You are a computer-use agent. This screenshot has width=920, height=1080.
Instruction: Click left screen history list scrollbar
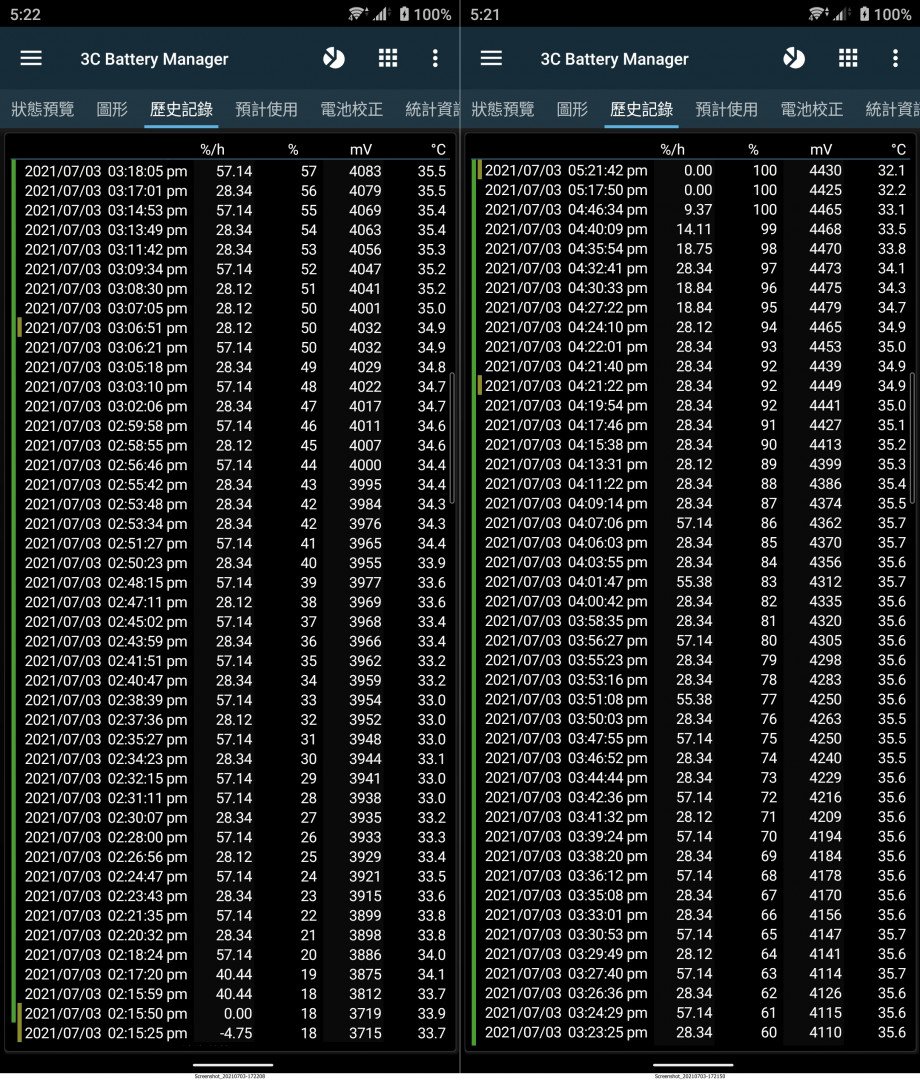point(452,438)
